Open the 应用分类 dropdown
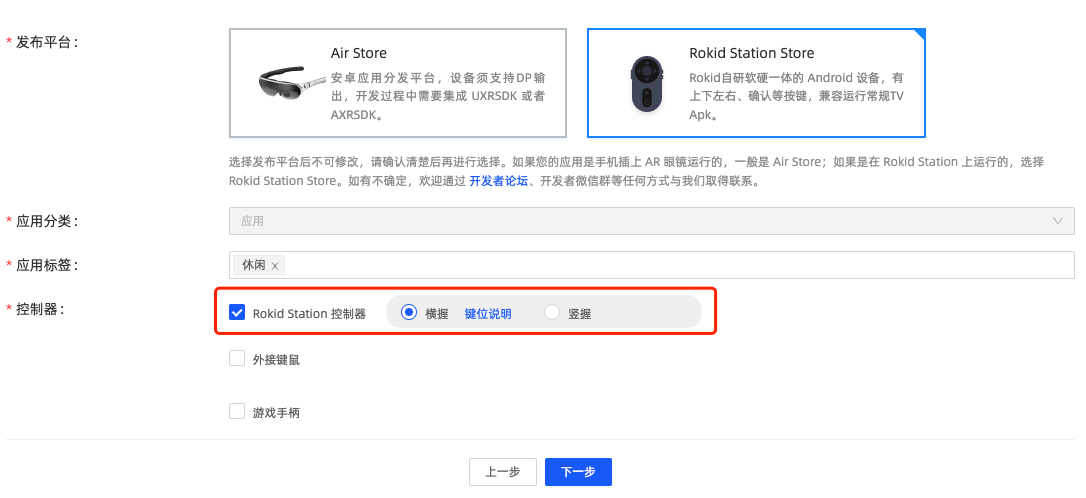 point(652,221)
